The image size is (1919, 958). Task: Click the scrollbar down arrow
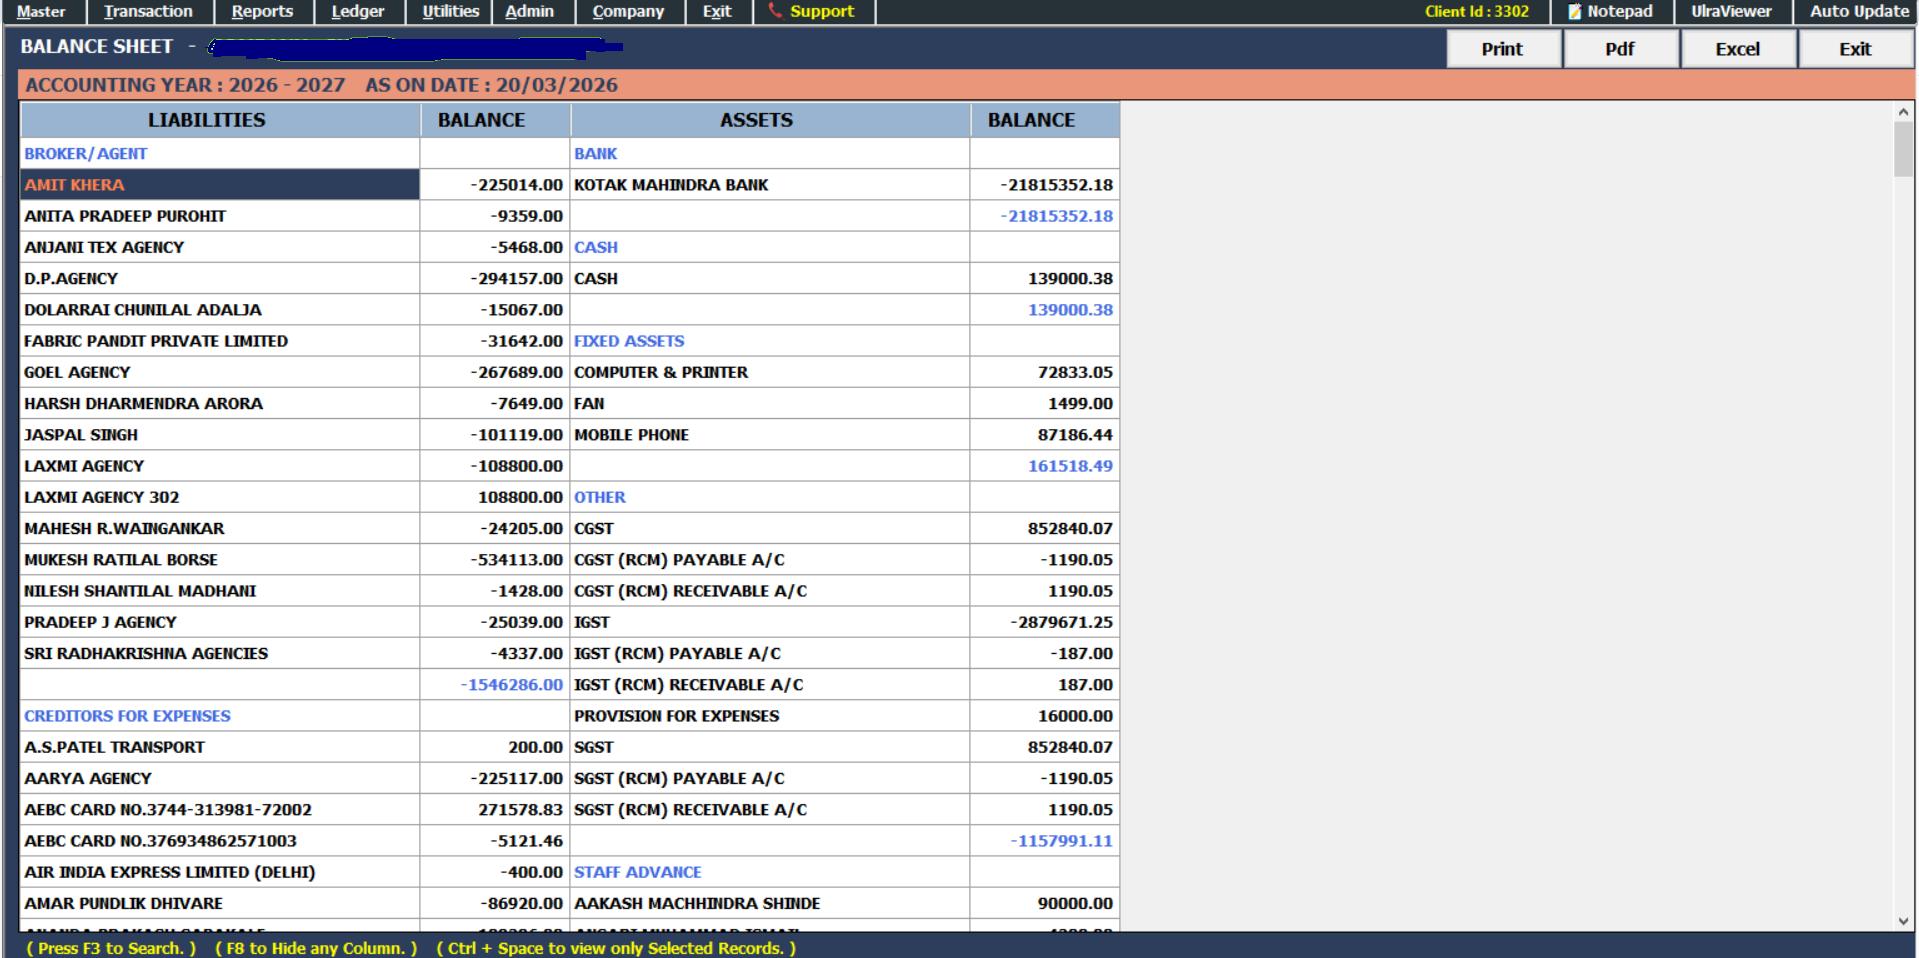coord(1903,921)
